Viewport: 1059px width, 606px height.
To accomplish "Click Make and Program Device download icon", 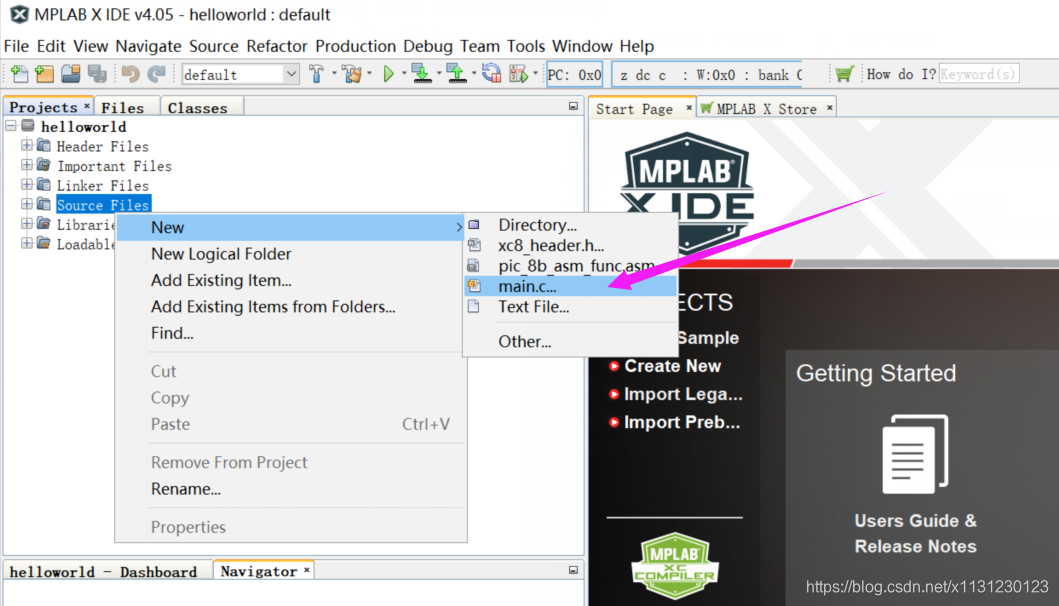I will click(x=422, y=74).
